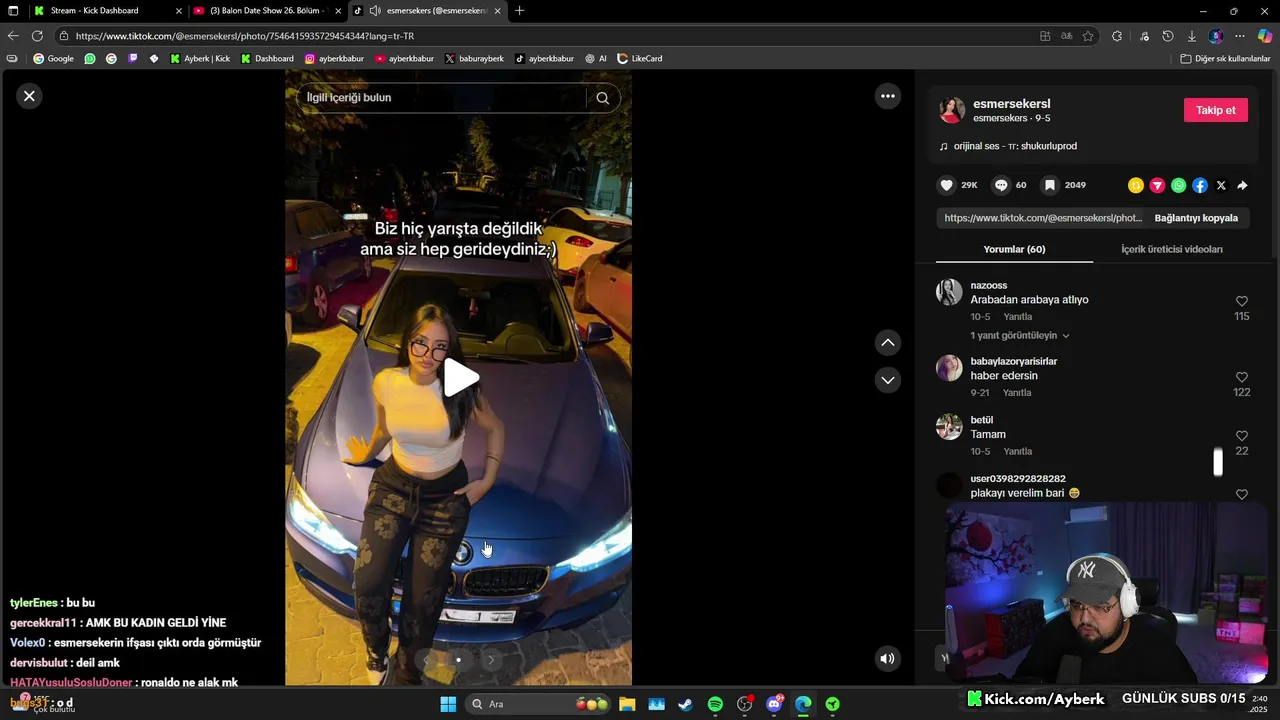
Task: Open Steam from taskbar
Action: [x=685, y=704]
